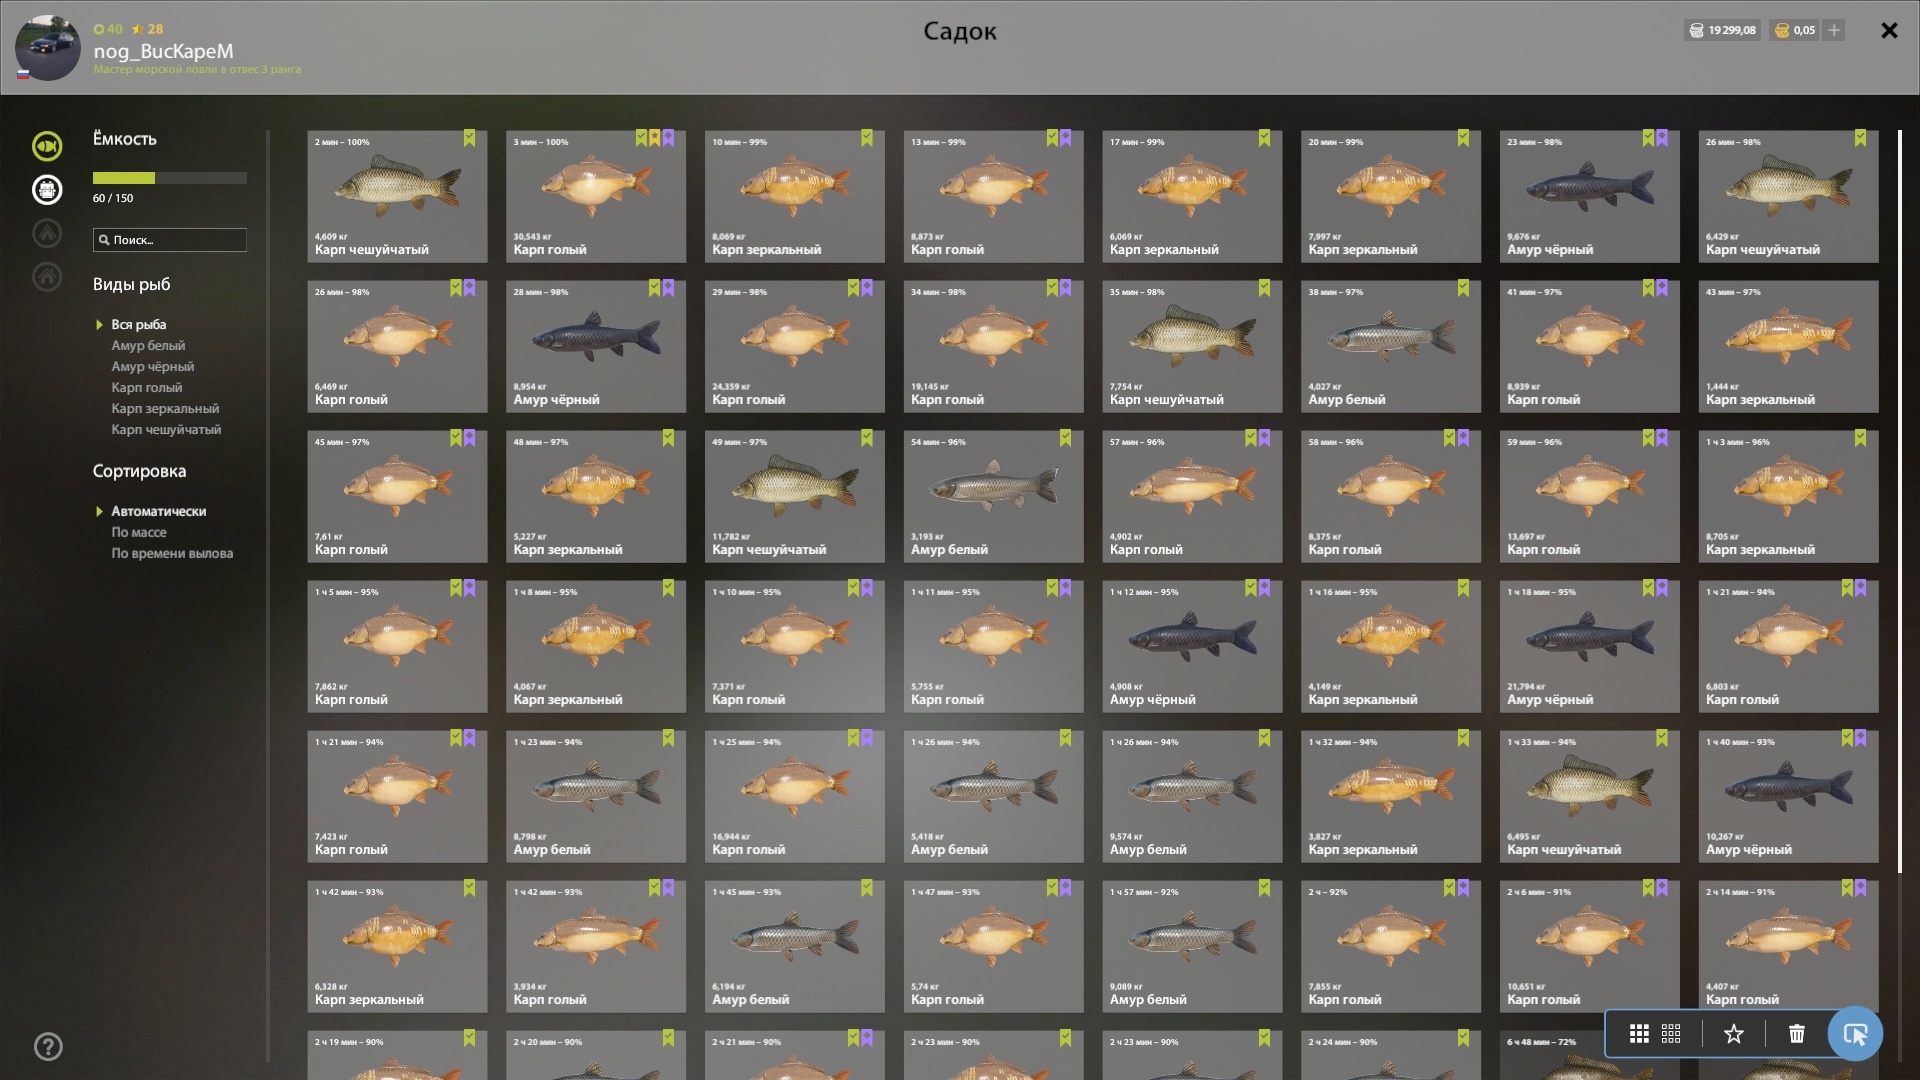The height and width of the screenshot is (1080, 1920).
Task: Open the help question mark icon
Action: coord(48,1047)
